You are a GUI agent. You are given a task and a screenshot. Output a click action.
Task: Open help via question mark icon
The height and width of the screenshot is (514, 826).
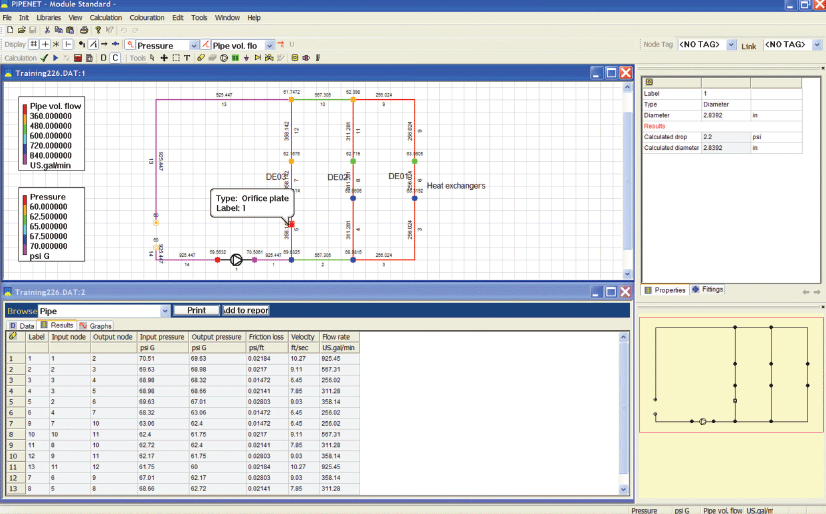point(98,31)
